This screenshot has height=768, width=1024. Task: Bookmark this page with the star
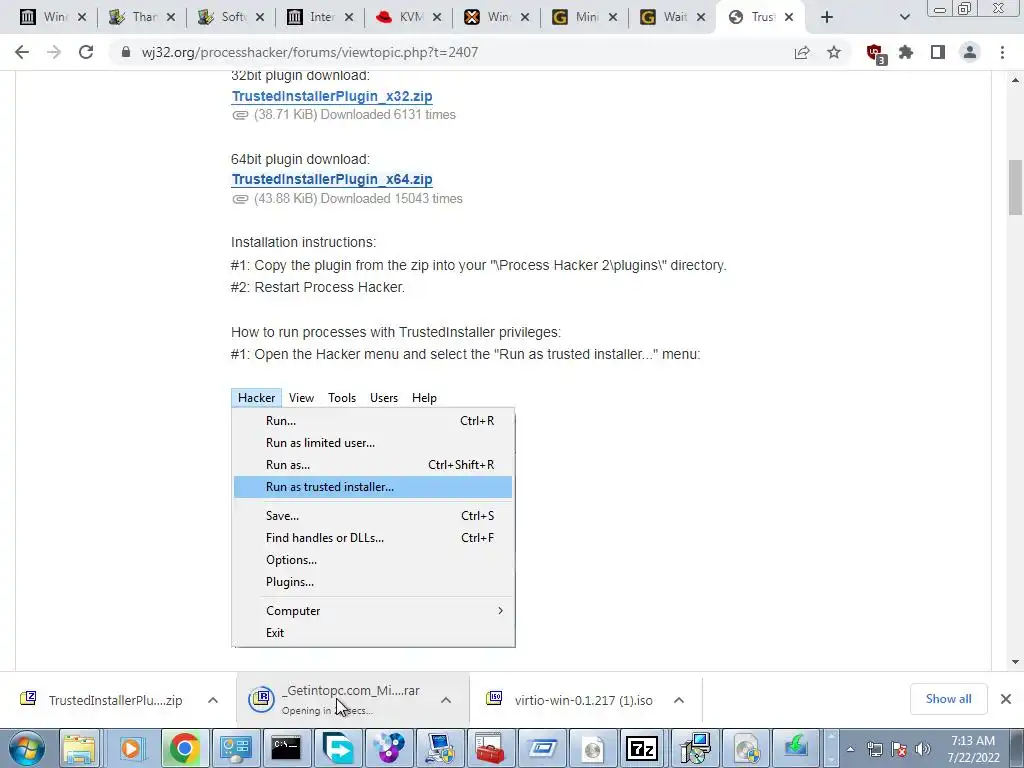tap(834, 52)
